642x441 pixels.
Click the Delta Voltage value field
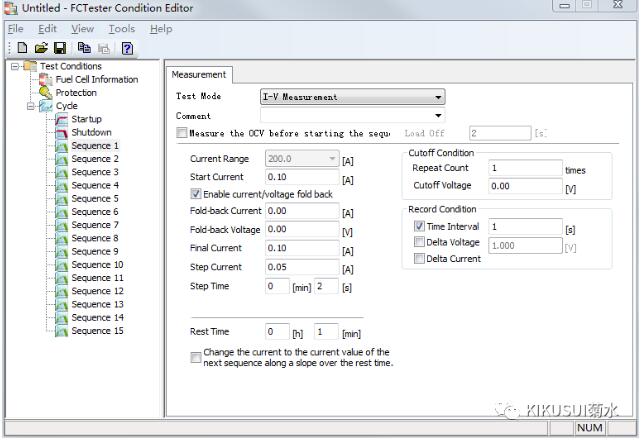click(525, 245)
